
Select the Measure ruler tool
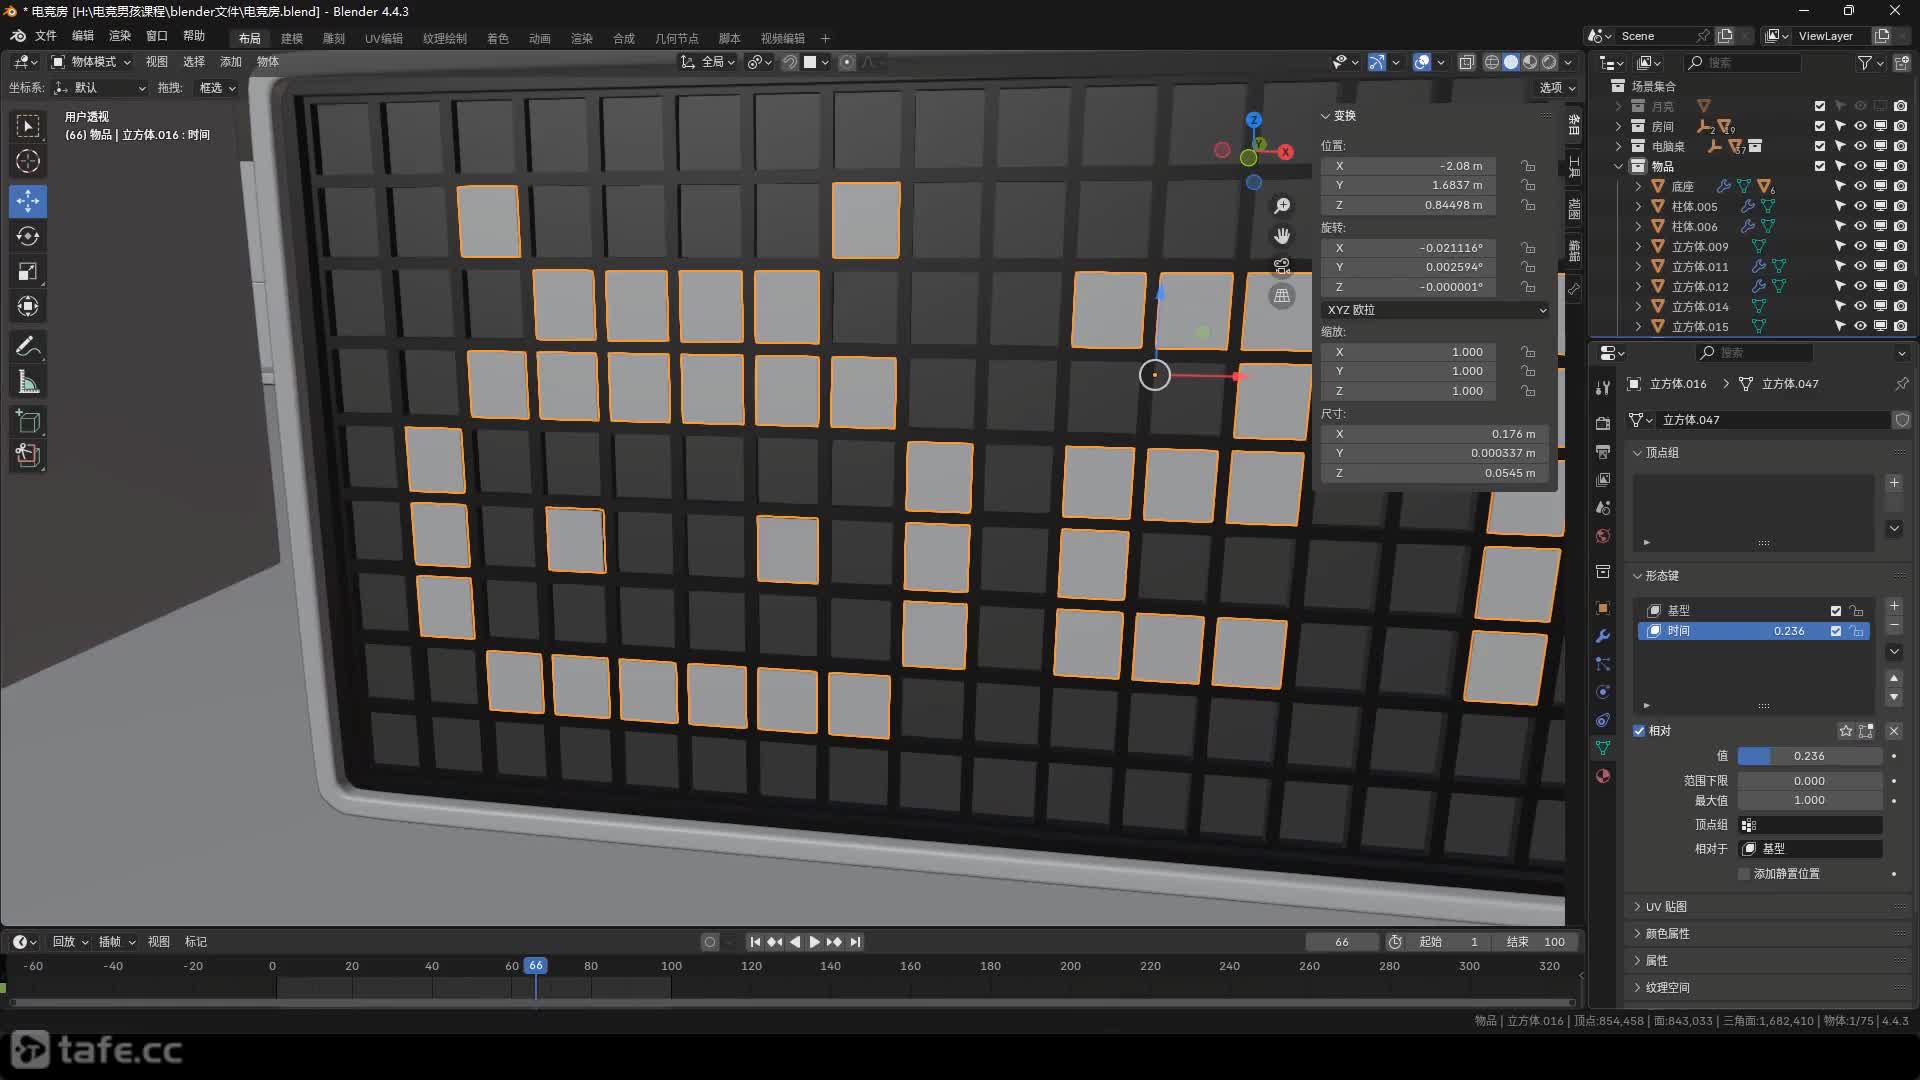[28, 382]
